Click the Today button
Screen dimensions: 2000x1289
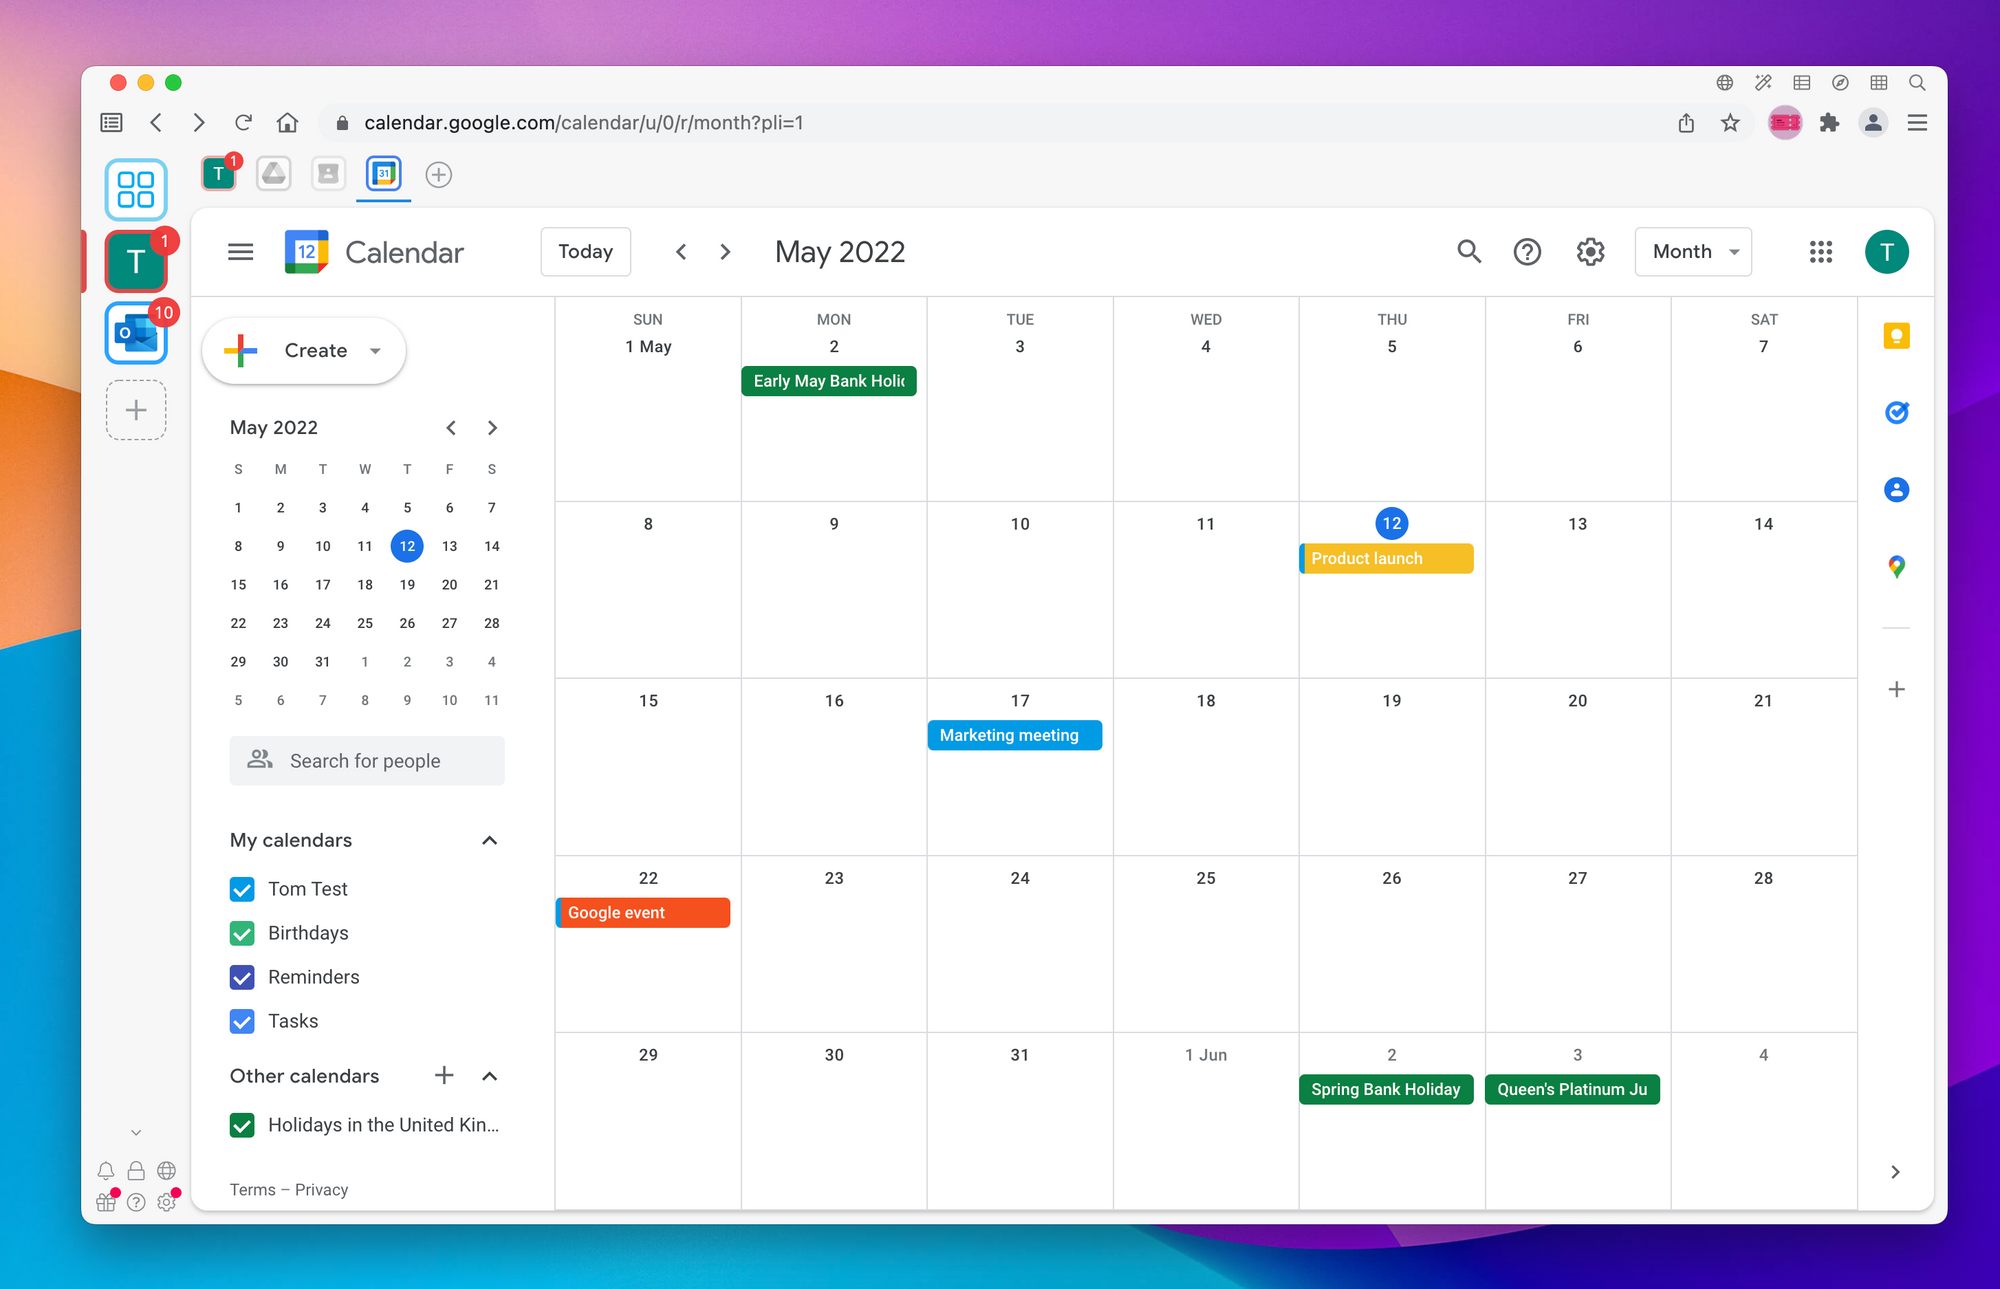point(585,251)
